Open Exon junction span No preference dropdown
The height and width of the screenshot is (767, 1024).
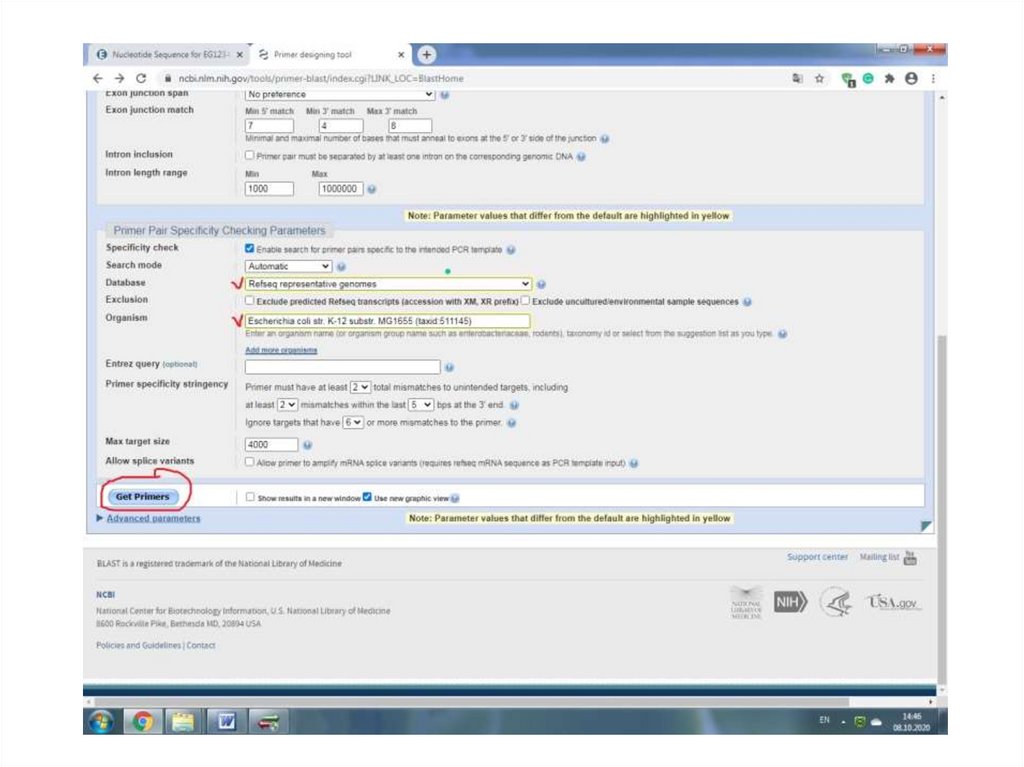coord(340,95)
